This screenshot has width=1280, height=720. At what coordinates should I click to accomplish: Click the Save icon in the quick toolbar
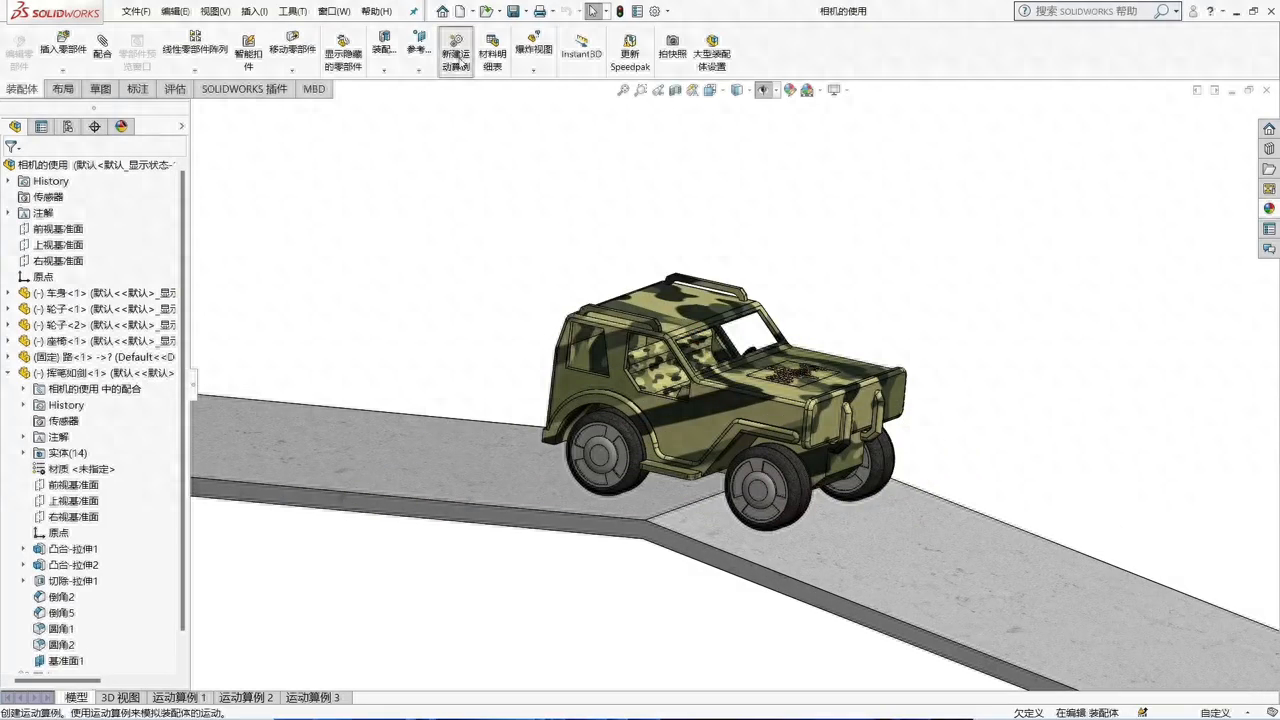coord(513,11)
